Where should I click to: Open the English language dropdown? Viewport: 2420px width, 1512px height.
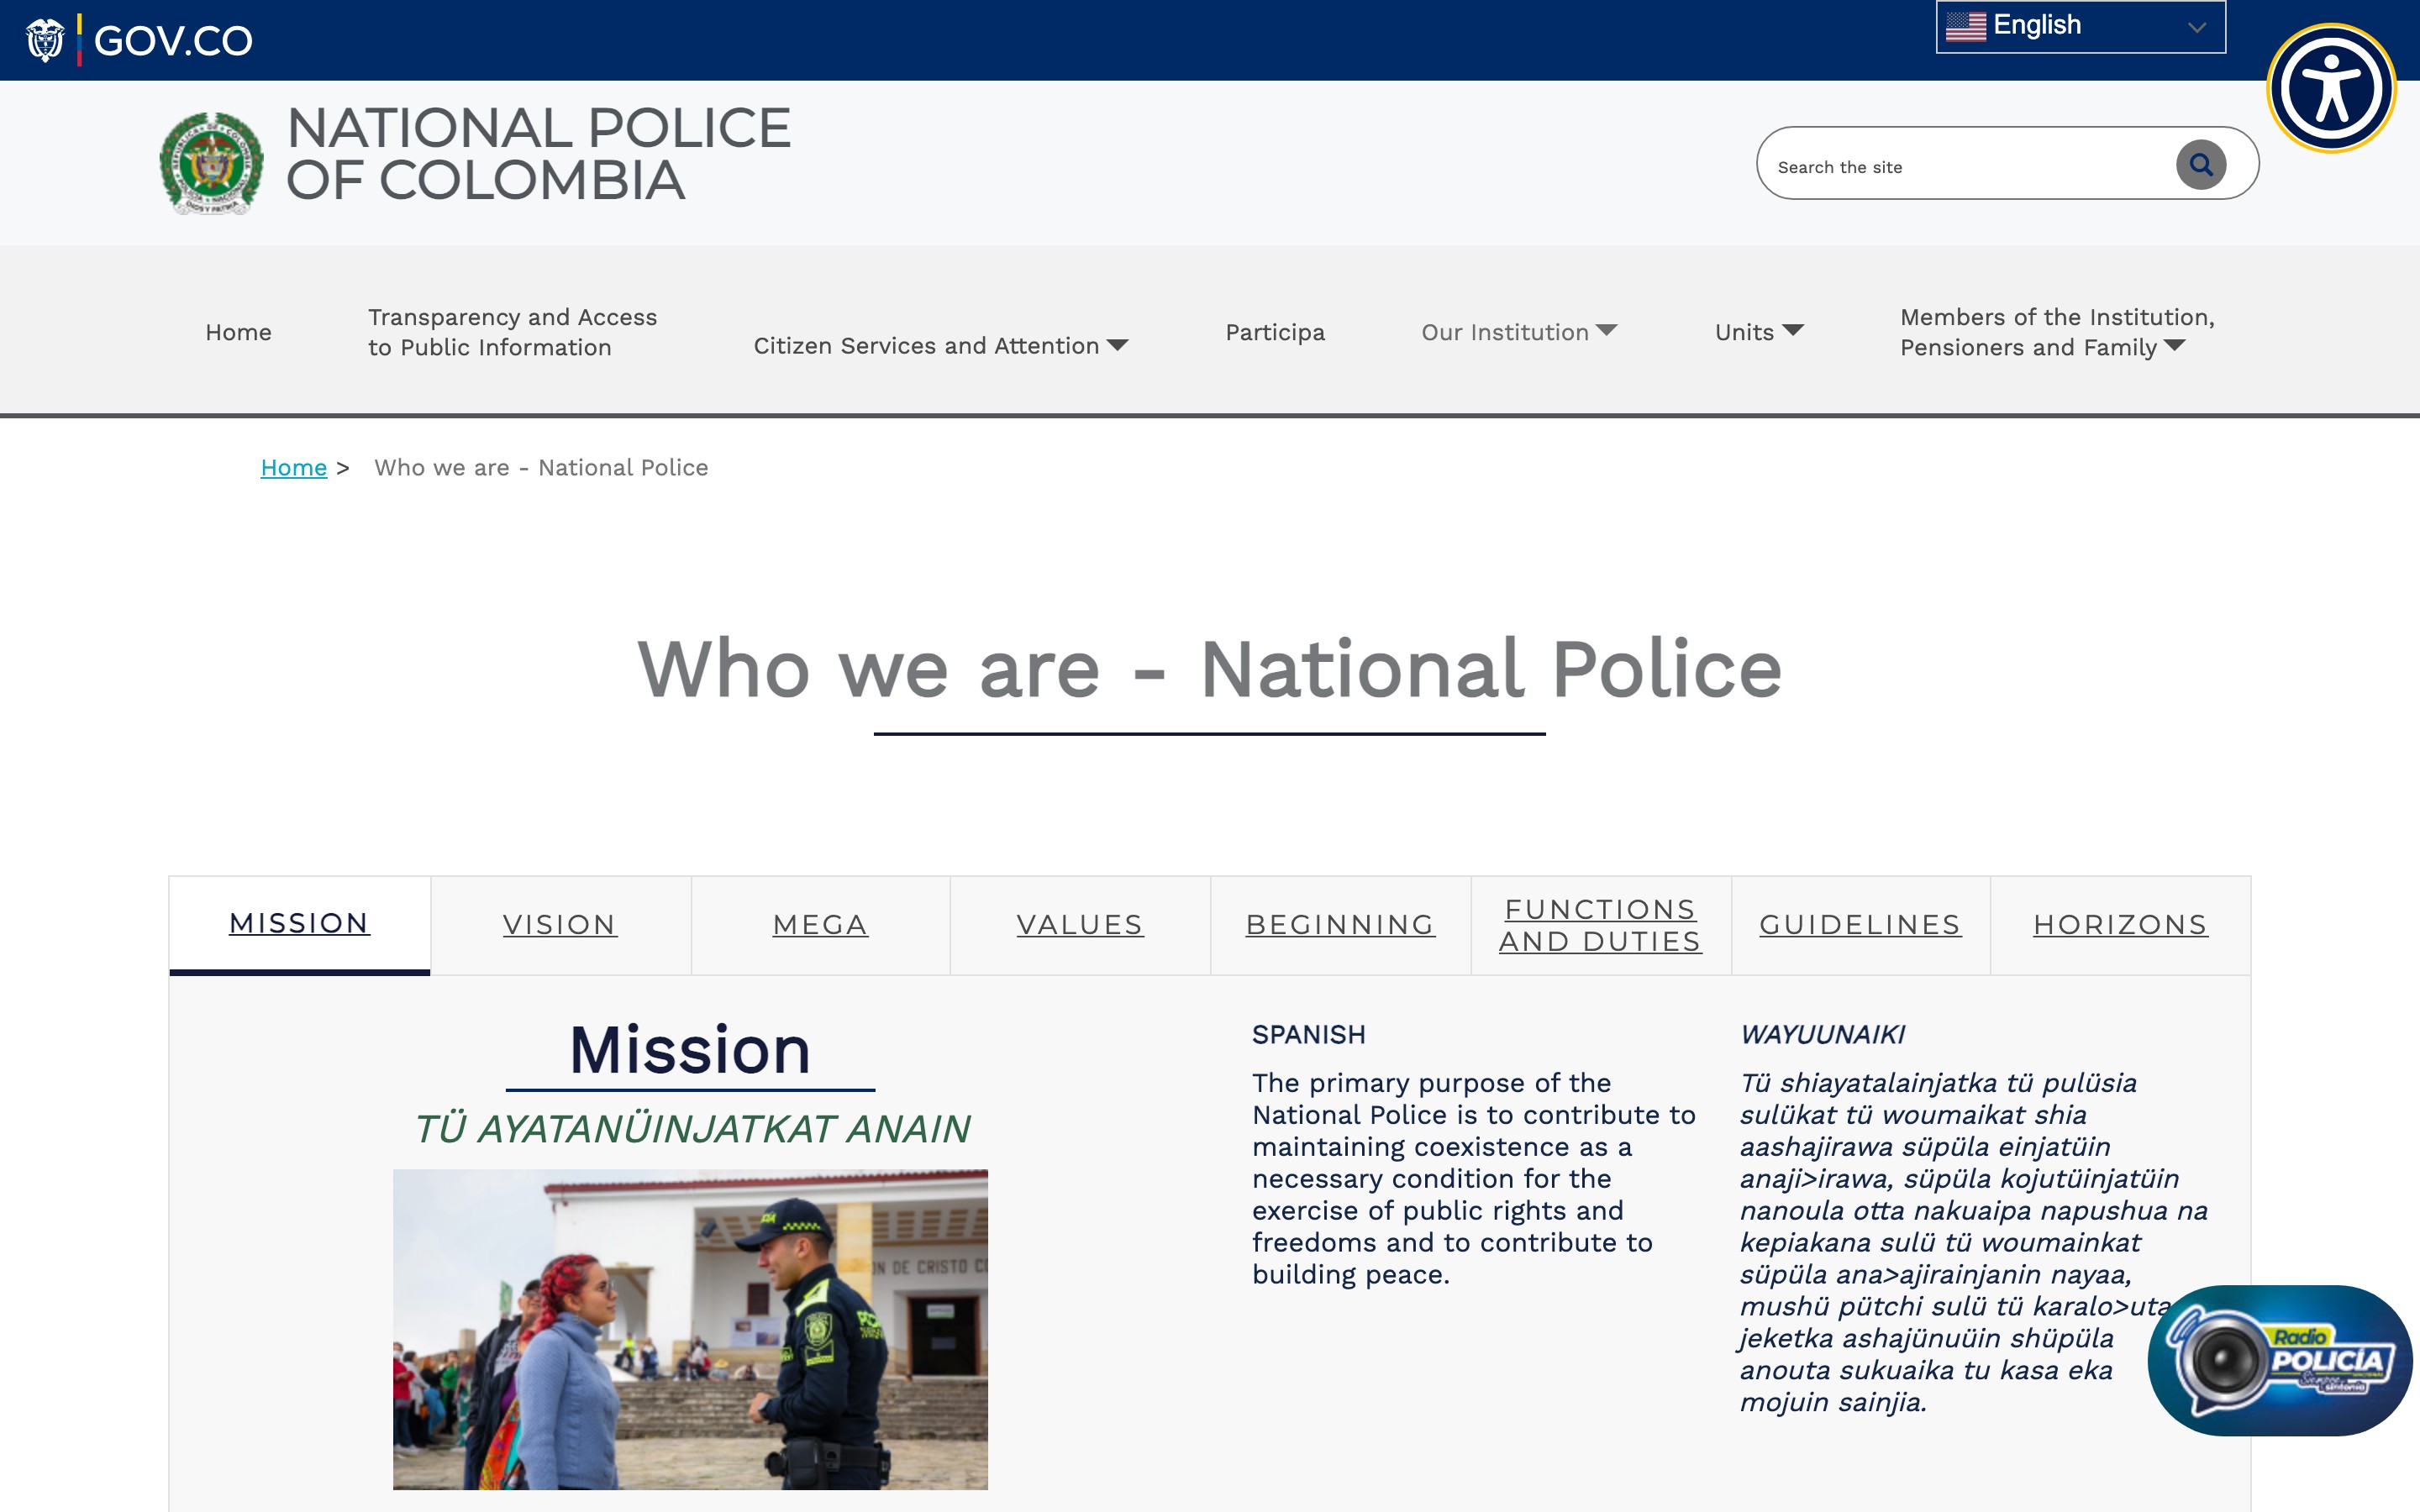[2080, 27]
